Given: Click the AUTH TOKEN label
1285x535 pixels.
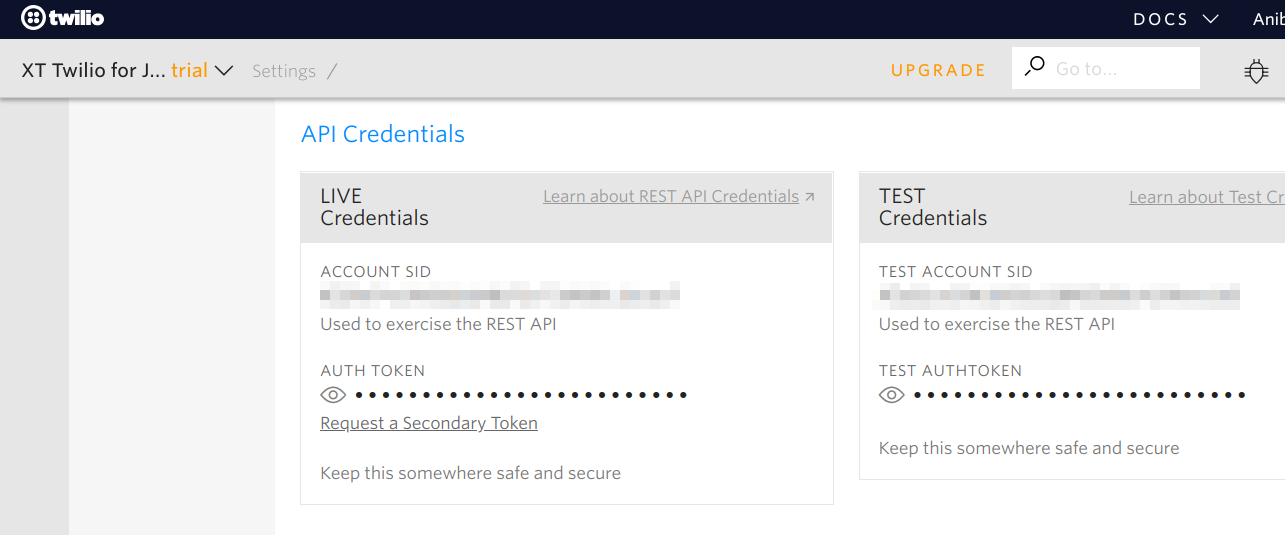Looking at the screenshot, I should click(373, 371).
